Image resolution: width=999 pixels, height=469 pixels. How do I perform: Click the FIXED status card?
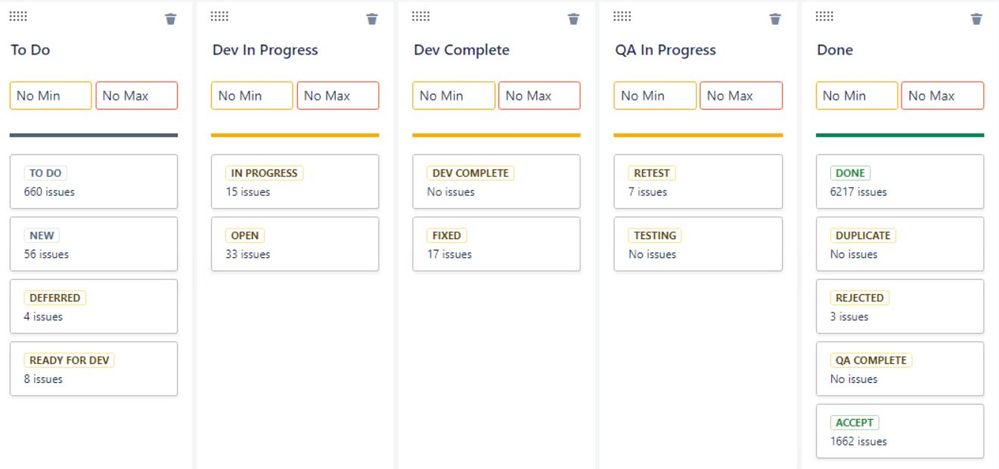pyautogui.click(x=496, y=244)
